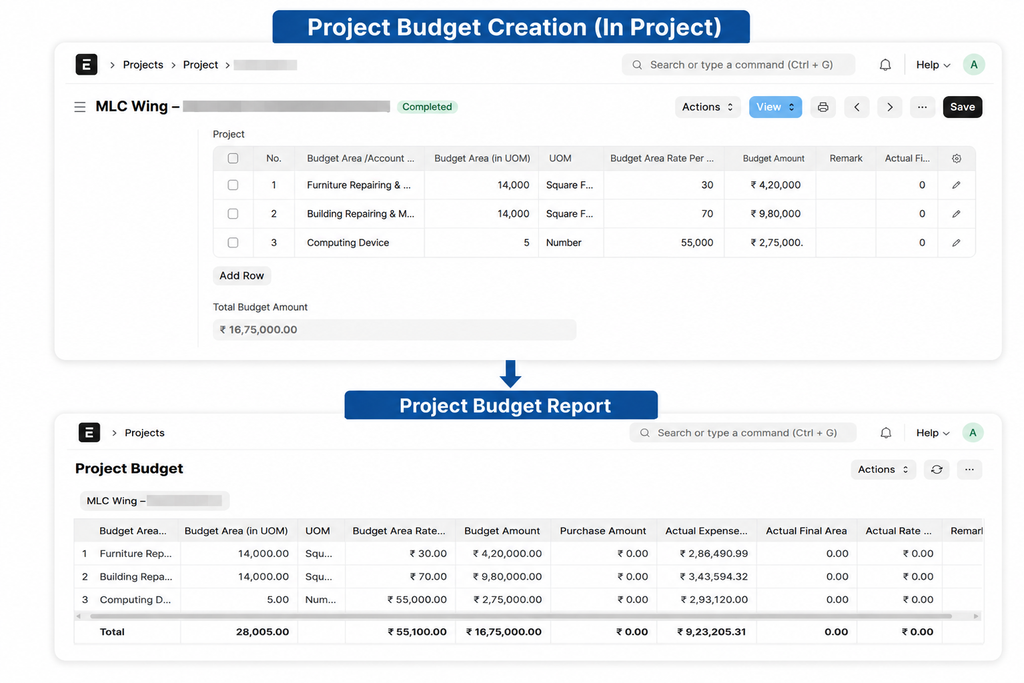Go to next project record arrow

pyautogui.click(x=889, y=107)
